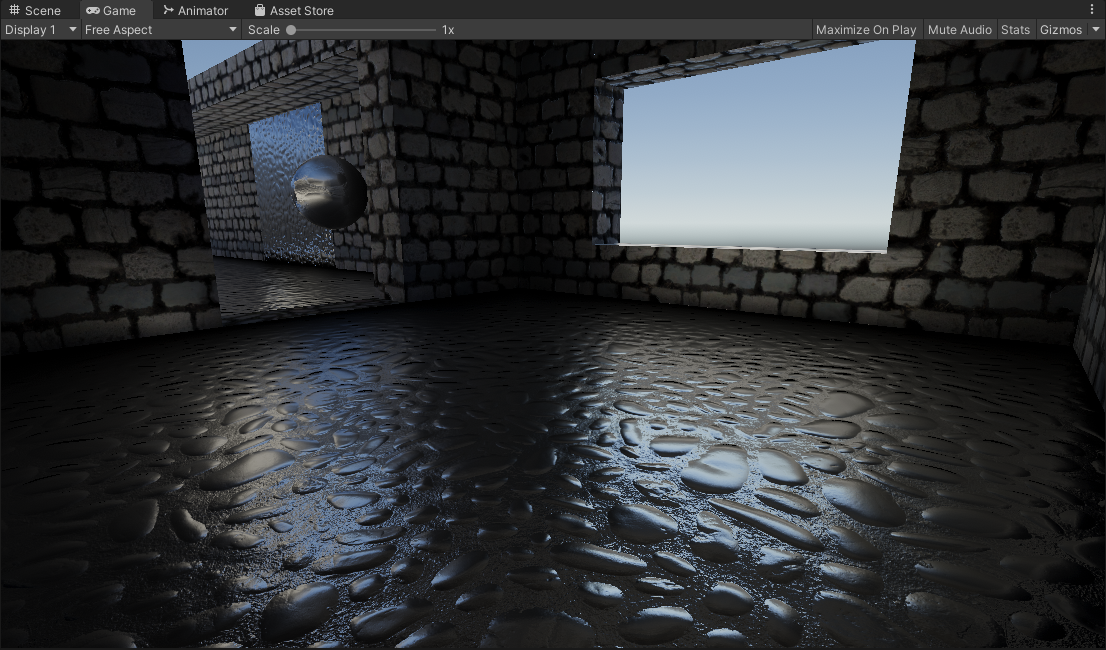Toggle Maximize On Play
The width and height of the screenshot is (1106, 650).
point(865,29)
